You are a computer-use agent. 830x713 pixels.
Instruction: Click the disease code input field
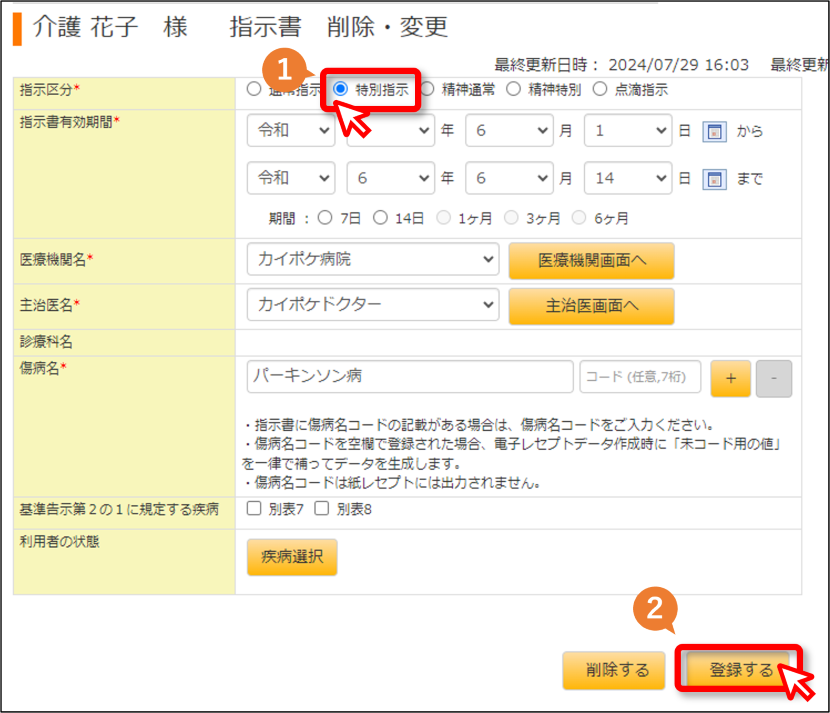point(640,377)
